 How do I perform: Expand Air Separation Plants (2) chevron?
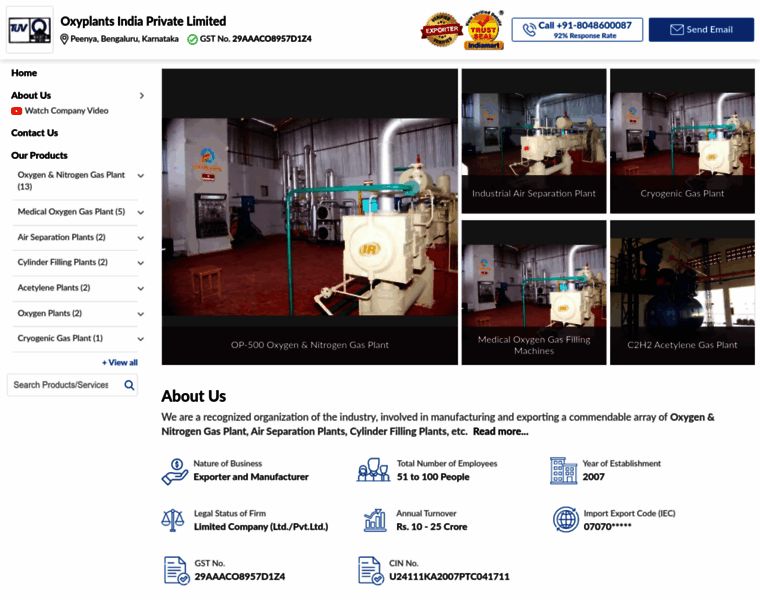pos(141,238)
